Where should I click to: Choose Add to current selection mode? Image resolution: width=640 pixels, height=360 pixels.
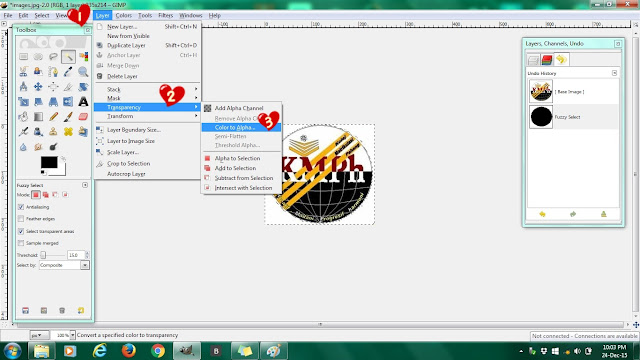46,195
